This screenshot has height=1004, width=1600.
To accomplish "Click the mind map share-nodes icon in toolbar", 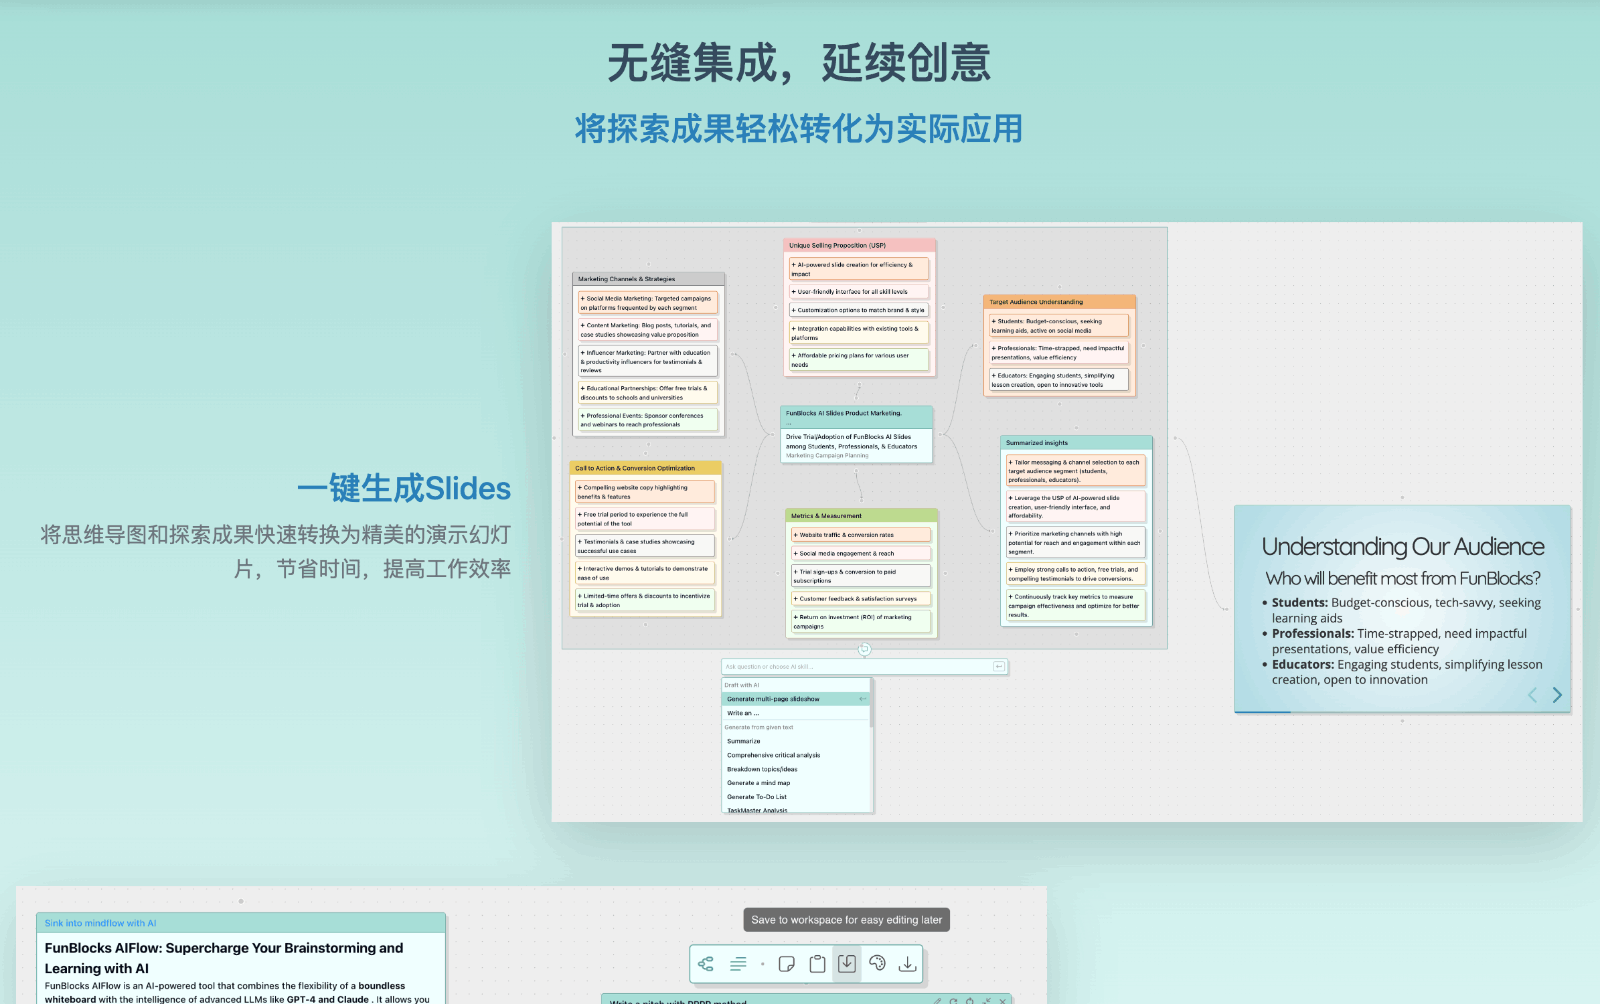I will 706,964.
